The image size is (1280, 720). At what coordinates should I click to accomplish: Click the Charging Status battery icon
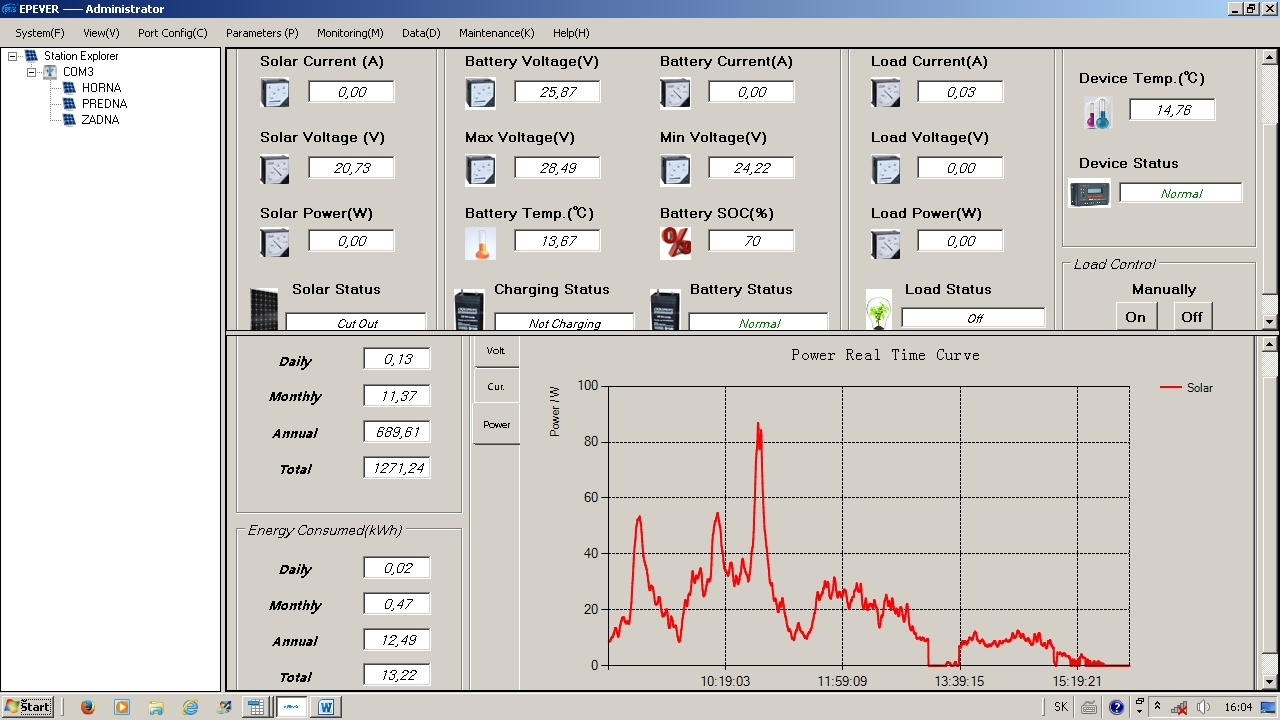point(468,310)
